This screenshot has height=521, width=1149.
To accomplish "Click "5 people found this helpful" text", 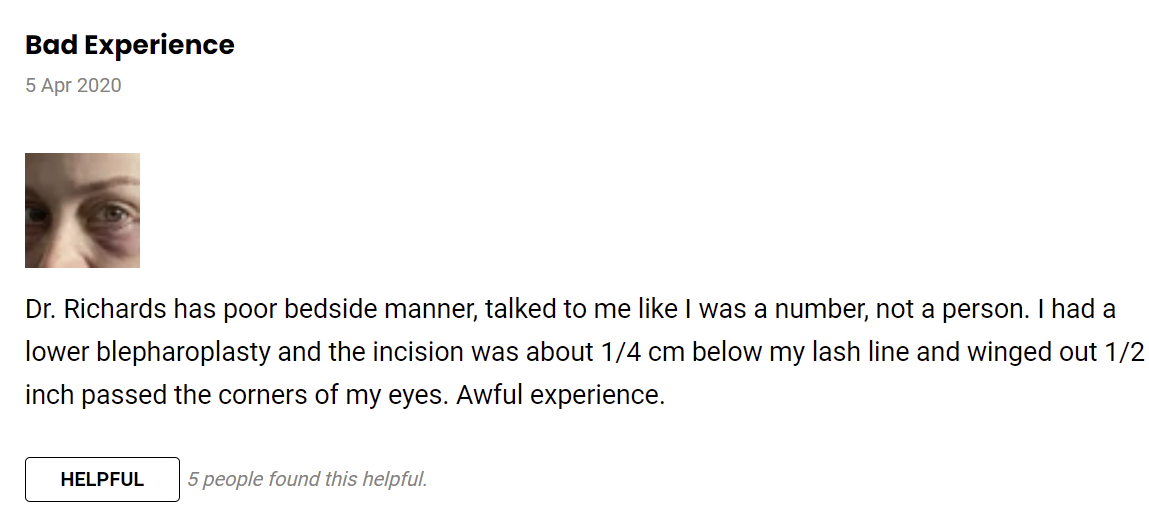I will [307, 479].
